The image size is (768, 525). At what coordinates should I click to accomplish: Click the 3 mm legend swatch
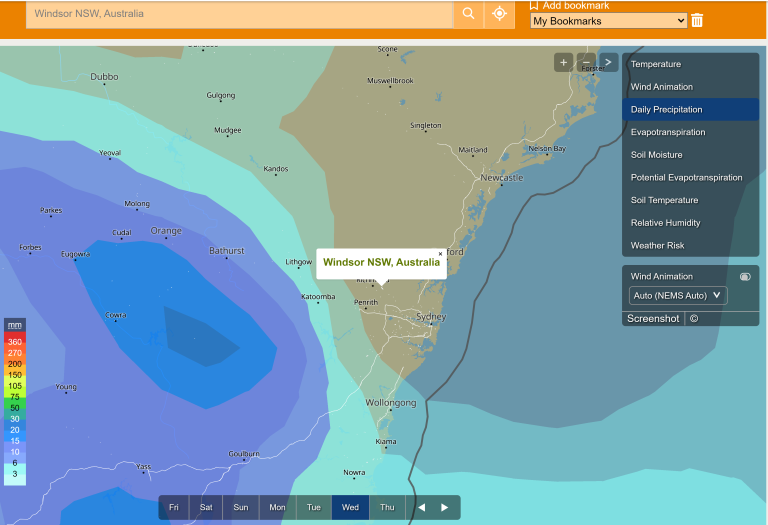15,474
